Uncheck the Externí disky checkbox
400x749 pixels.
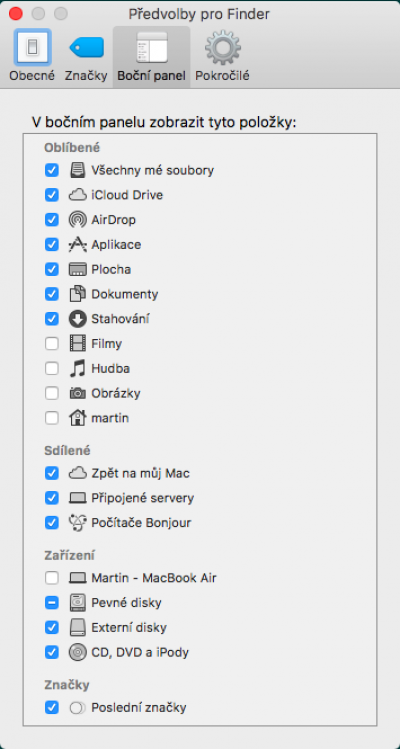click(x=52, y=628)
